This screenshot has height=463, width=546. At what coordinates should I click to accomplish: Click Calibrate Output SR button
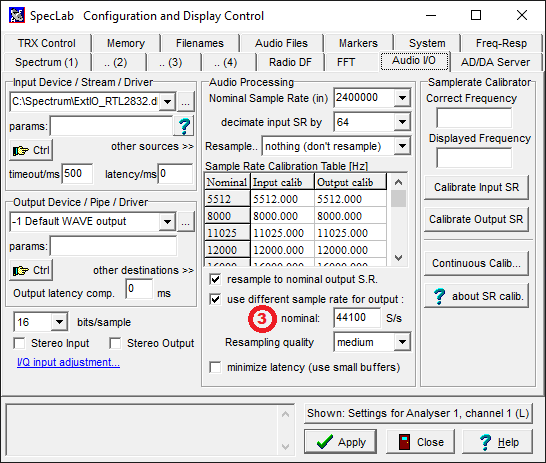(x=476, y=219)
